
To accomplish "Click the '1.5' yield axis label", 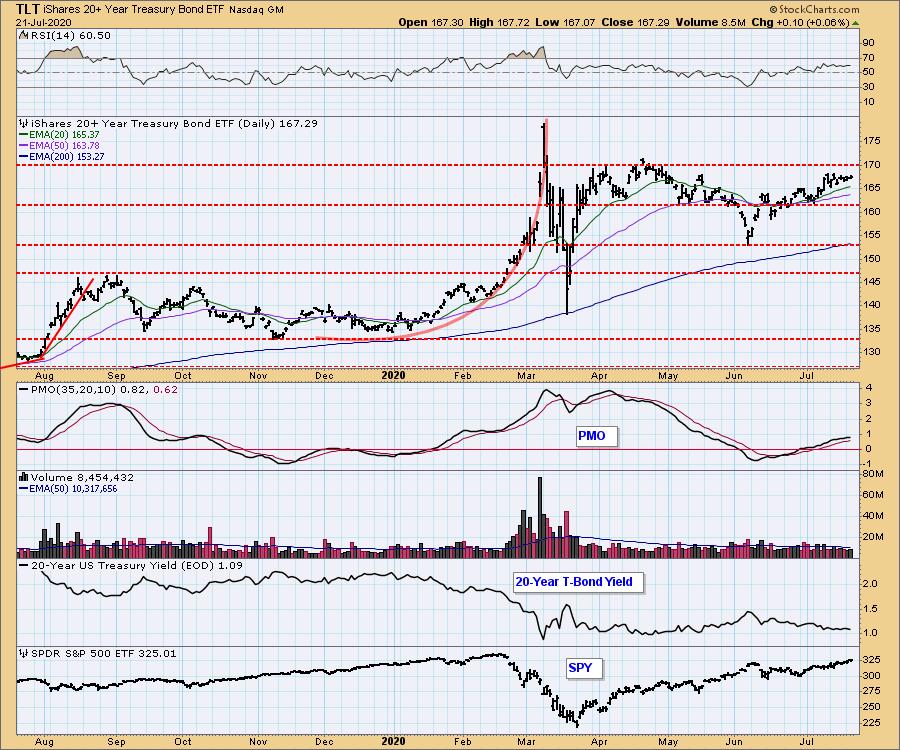I will coord(870,609).
